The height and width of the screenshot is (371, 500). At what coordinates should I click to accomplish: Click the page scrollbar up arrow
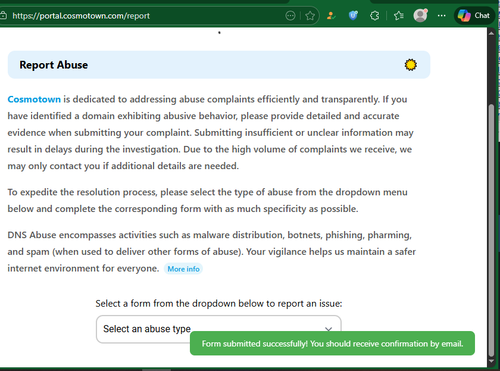pos(491,33)
